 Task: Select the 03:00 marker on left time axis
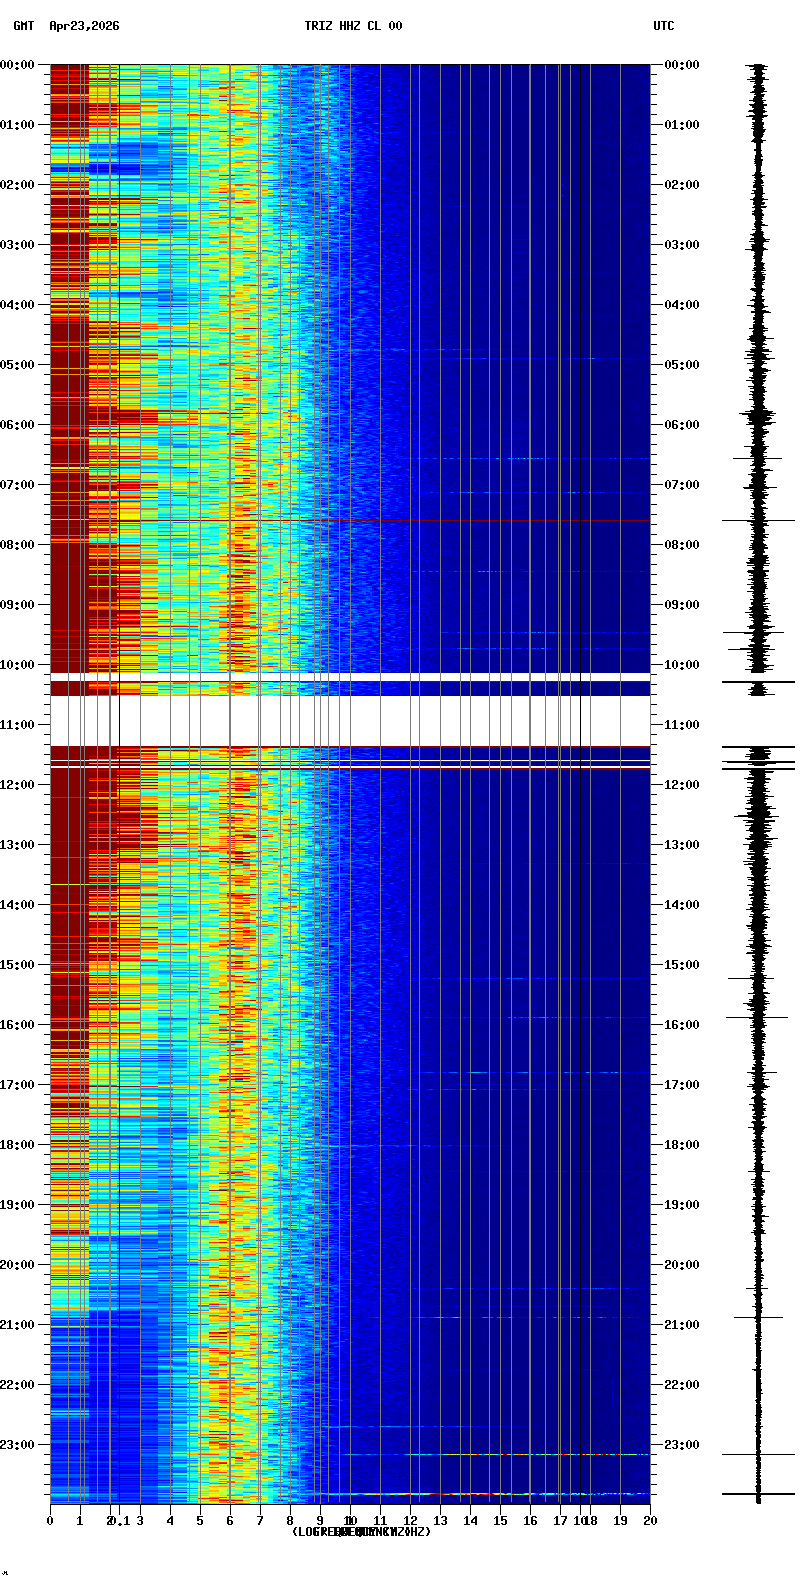(17, 245)
